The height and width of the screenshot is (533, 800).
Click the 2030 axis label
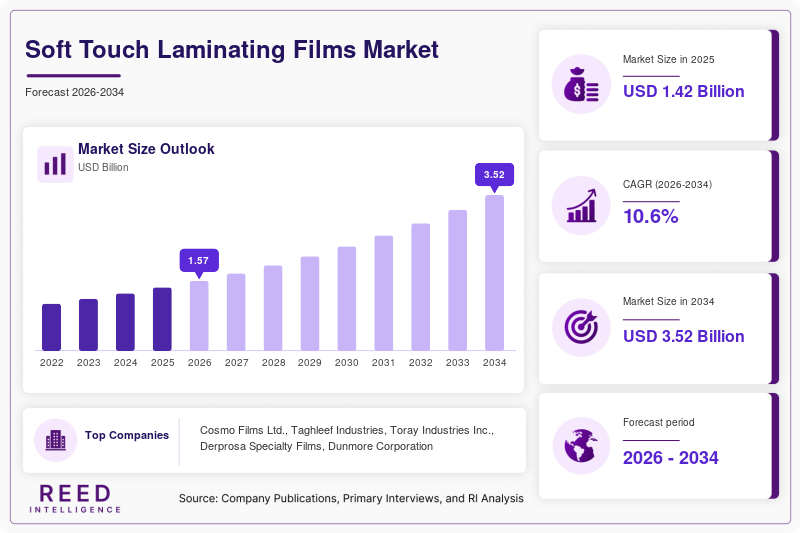(346, 363)
